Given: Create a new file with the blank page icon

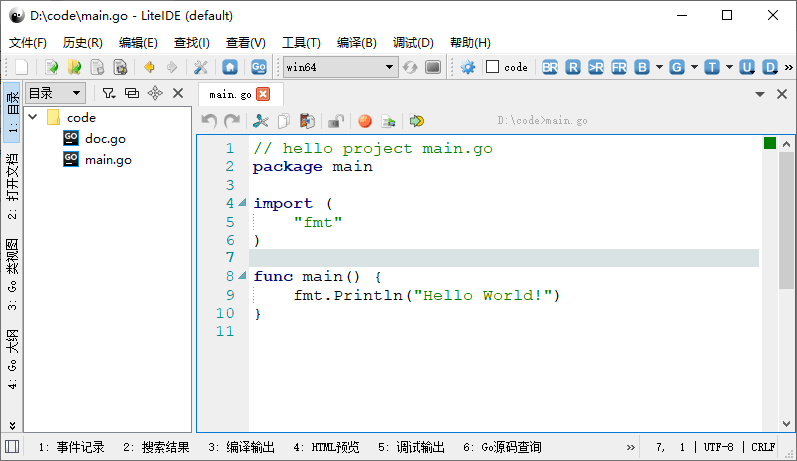Looking at the screenshot, I should 22,67.
